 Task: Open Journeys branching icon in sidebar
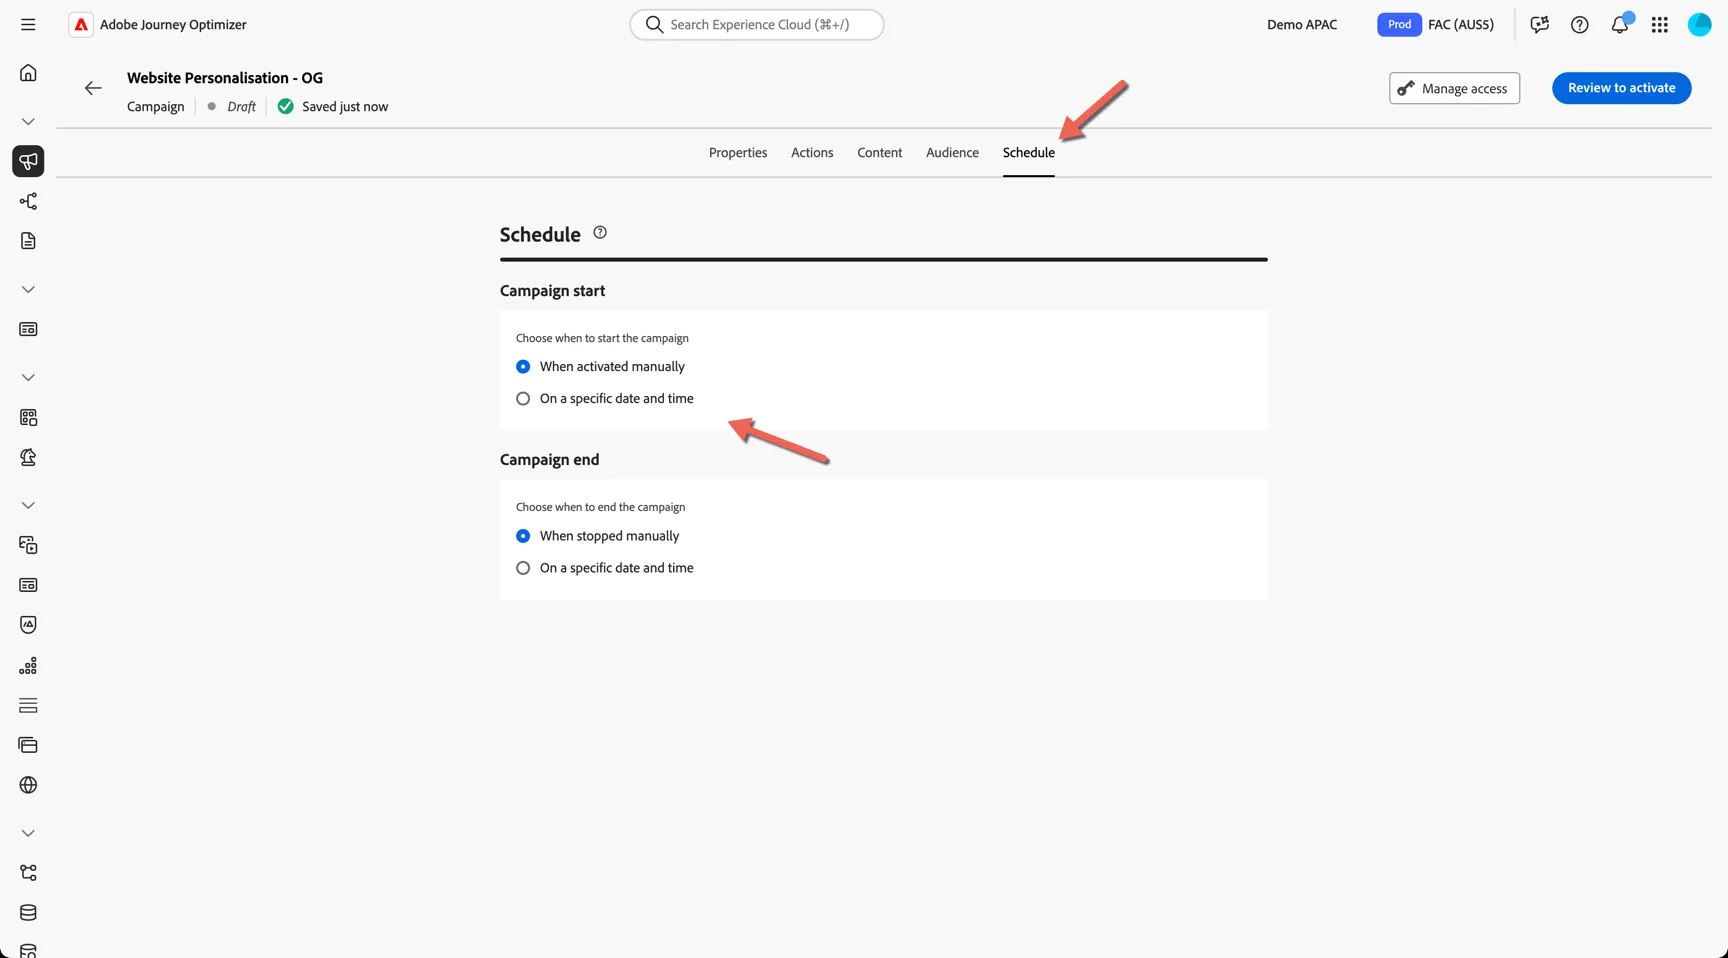coord(28,201)
